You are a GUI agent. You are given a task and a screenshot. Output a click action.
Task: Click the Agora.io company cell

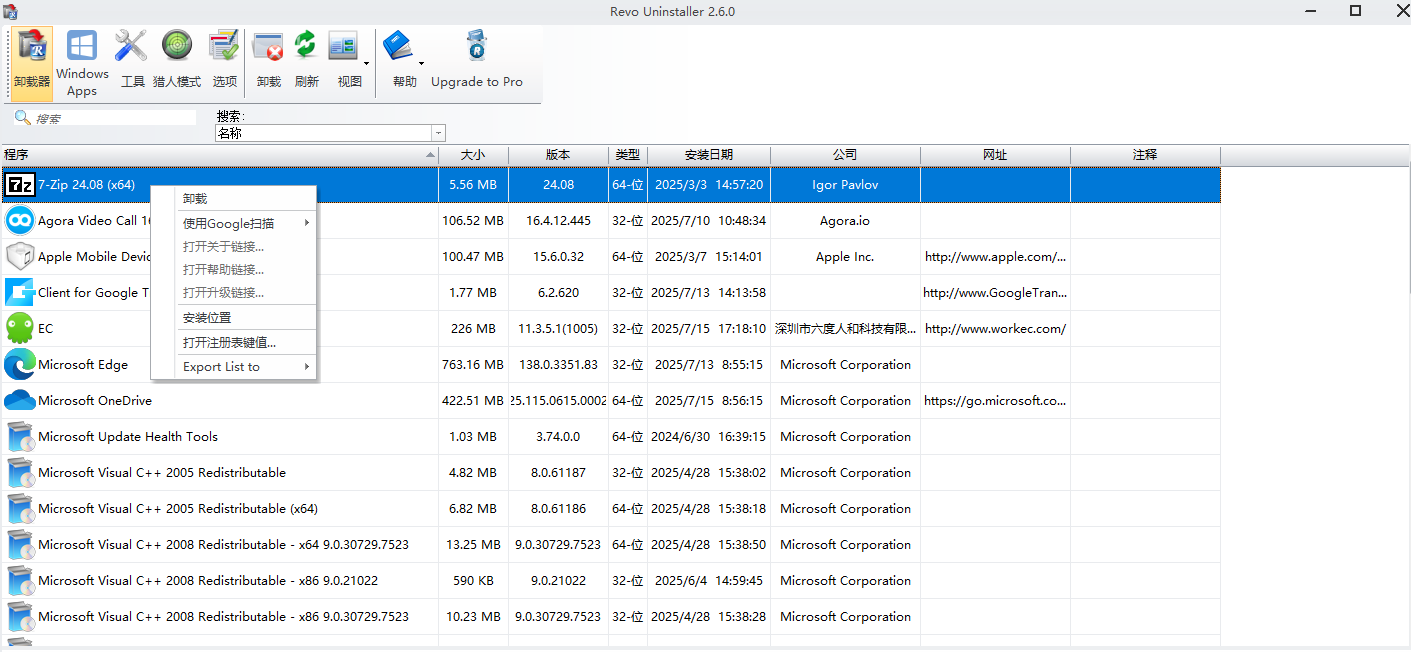[x=845, y=221]
